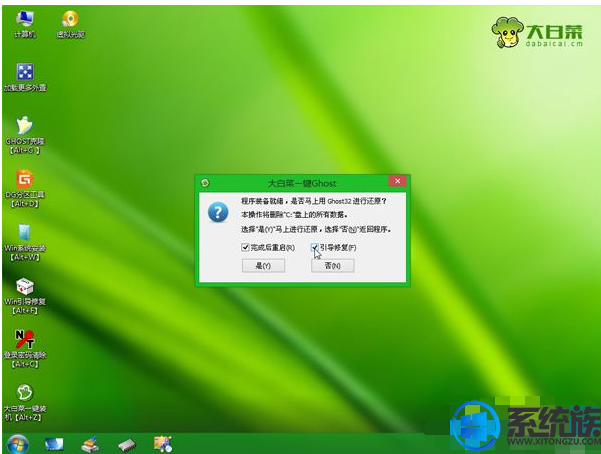Close the 大白菜一键Ghost dialog

click(397, 181)
